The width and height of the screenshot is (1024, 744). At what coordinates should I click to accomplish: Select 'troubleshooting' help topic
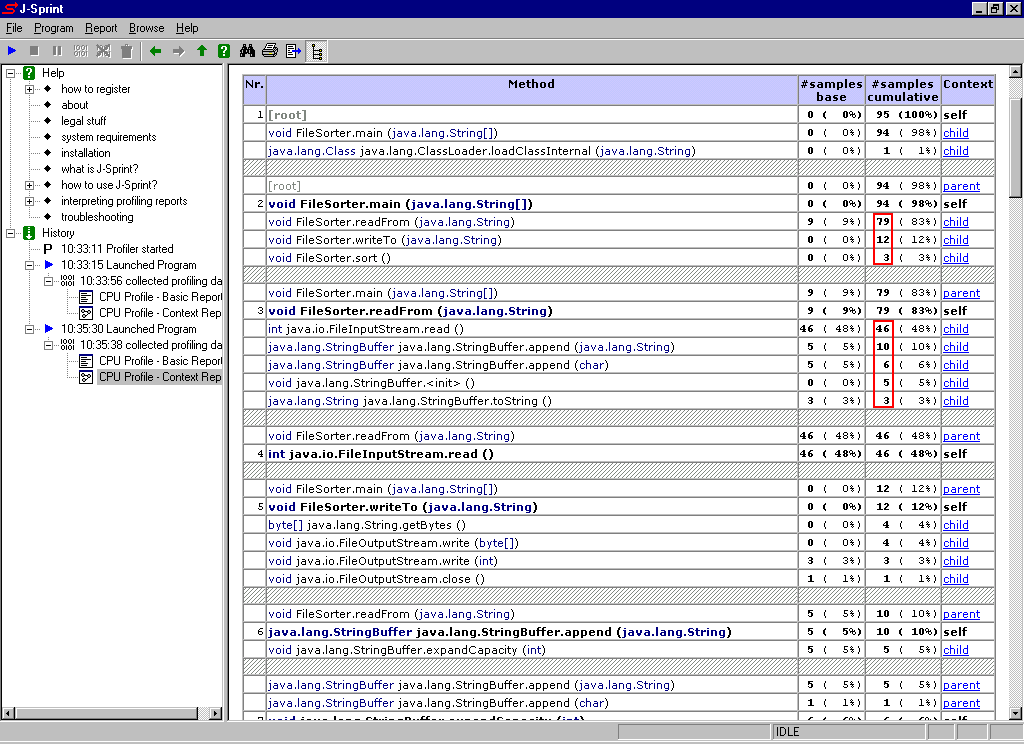tap(97, 217)
